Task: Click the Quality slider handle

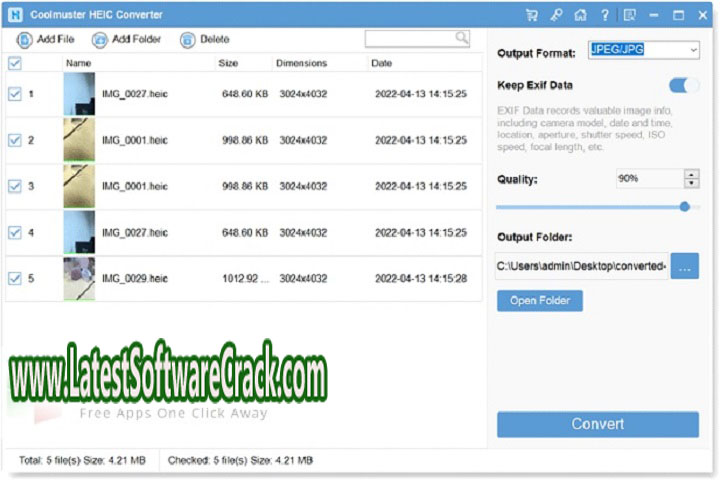Action: click(685, 207)
